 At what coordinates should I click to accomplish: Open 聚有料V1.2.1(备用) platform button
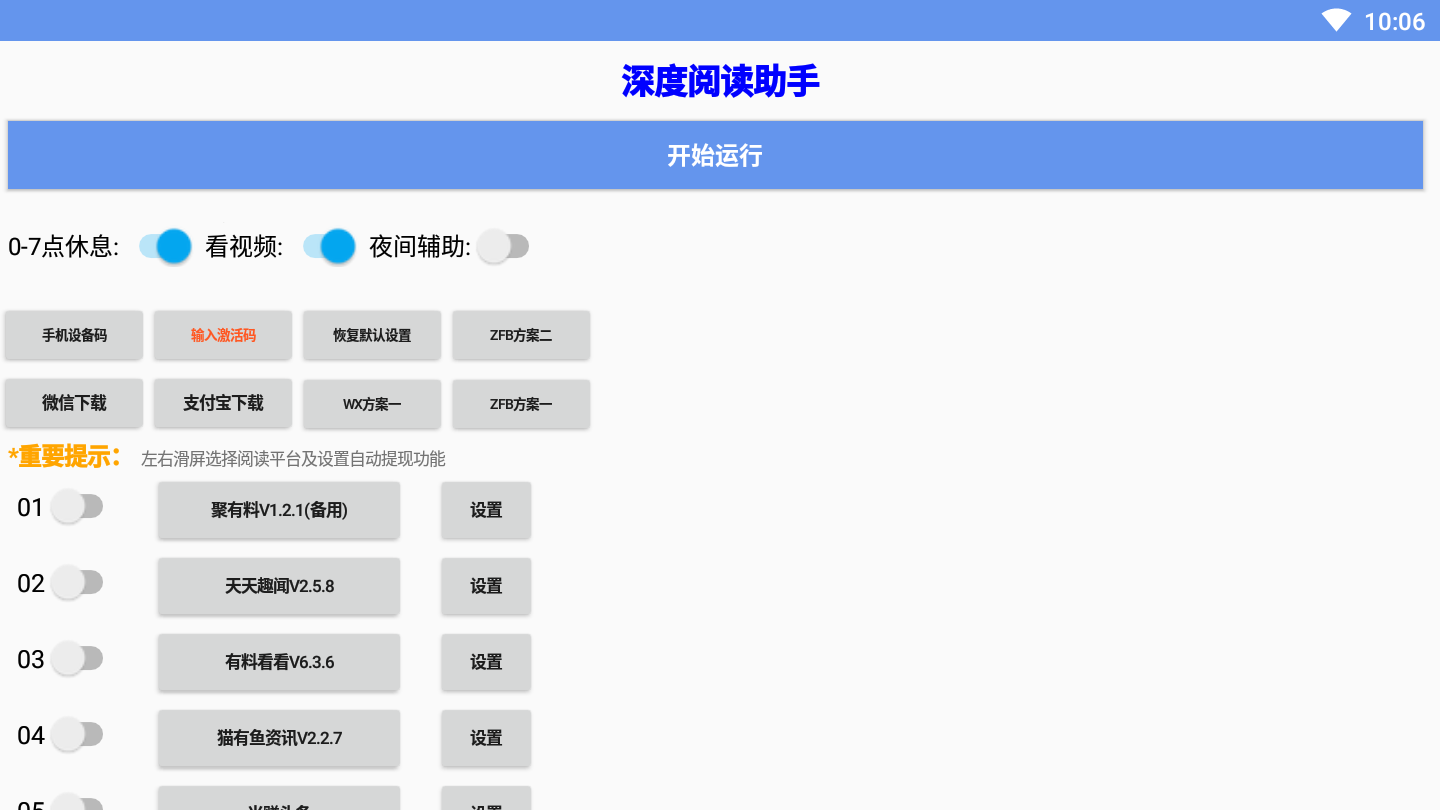pos(279,510)
